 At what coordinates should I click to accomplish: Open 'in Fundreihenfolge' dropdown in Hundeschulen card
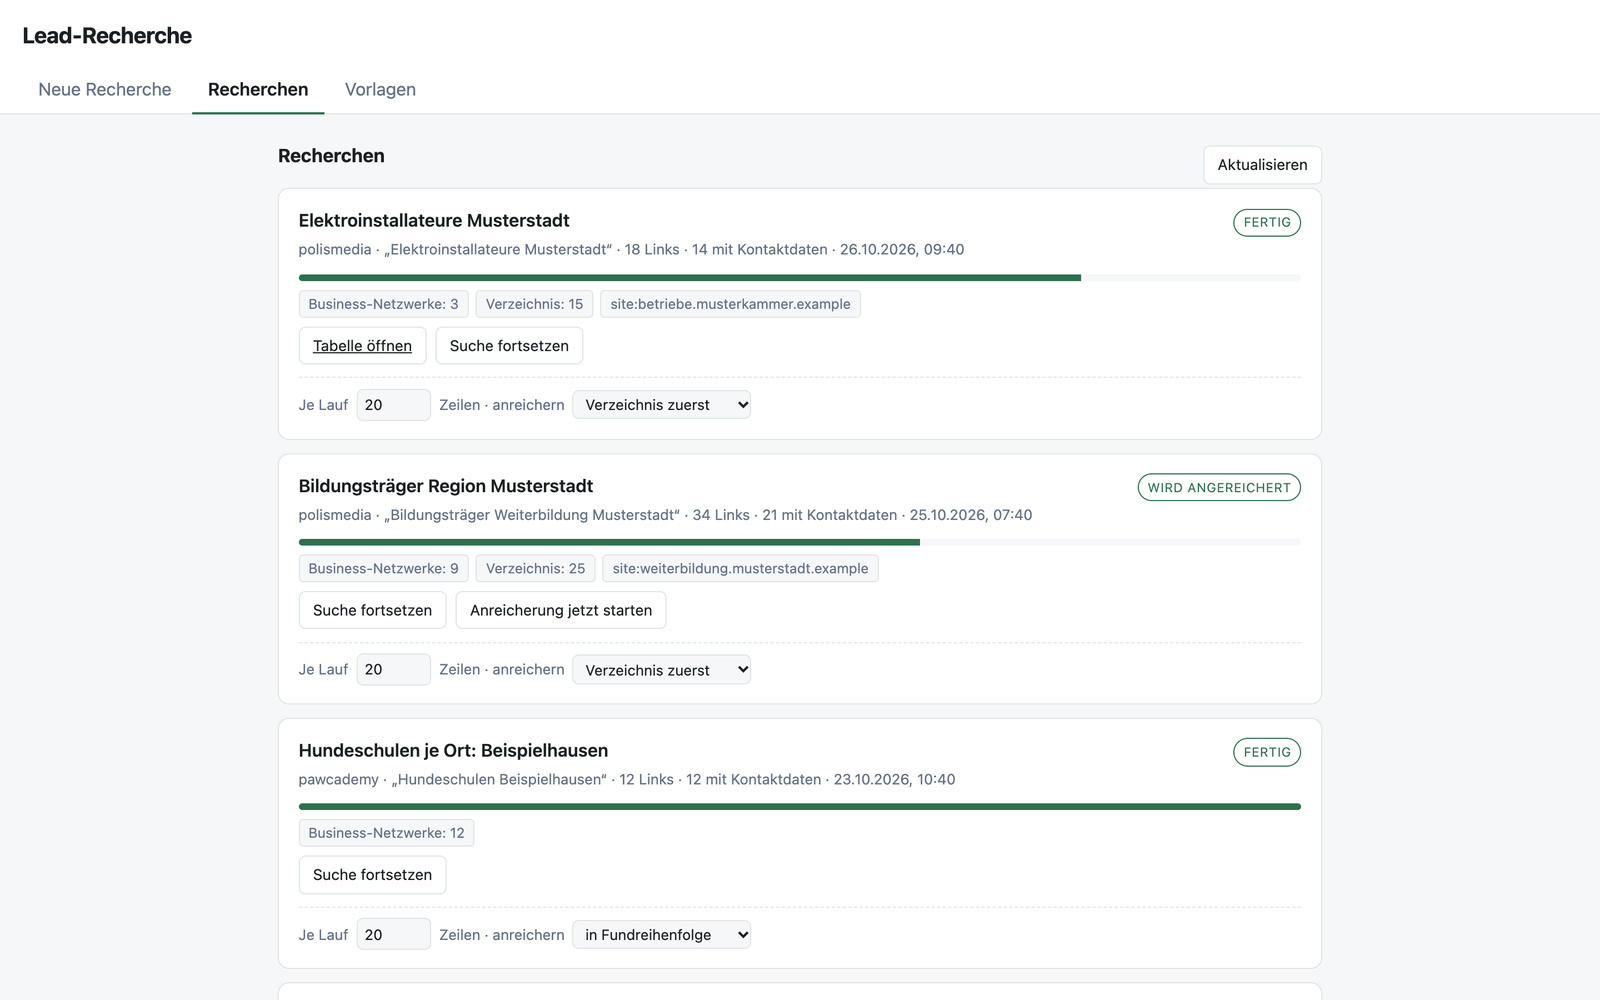coord(661,935)
